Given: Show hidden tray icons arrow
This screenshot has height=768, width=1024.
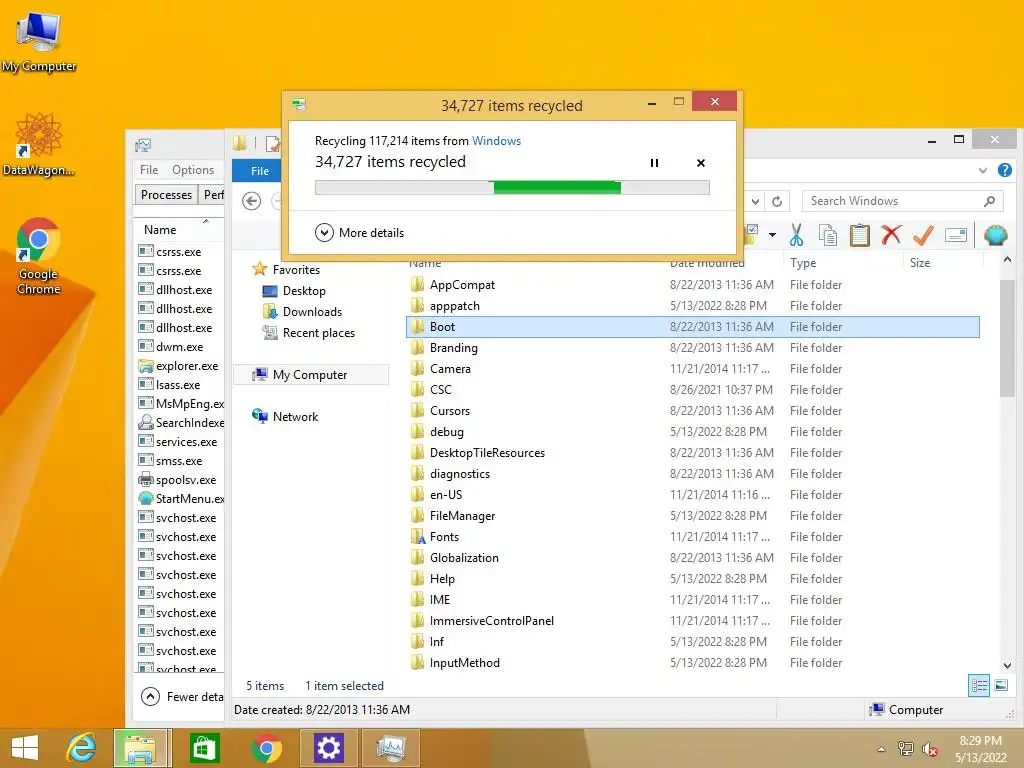Looking at the screenshot, I should coord(882,749).
